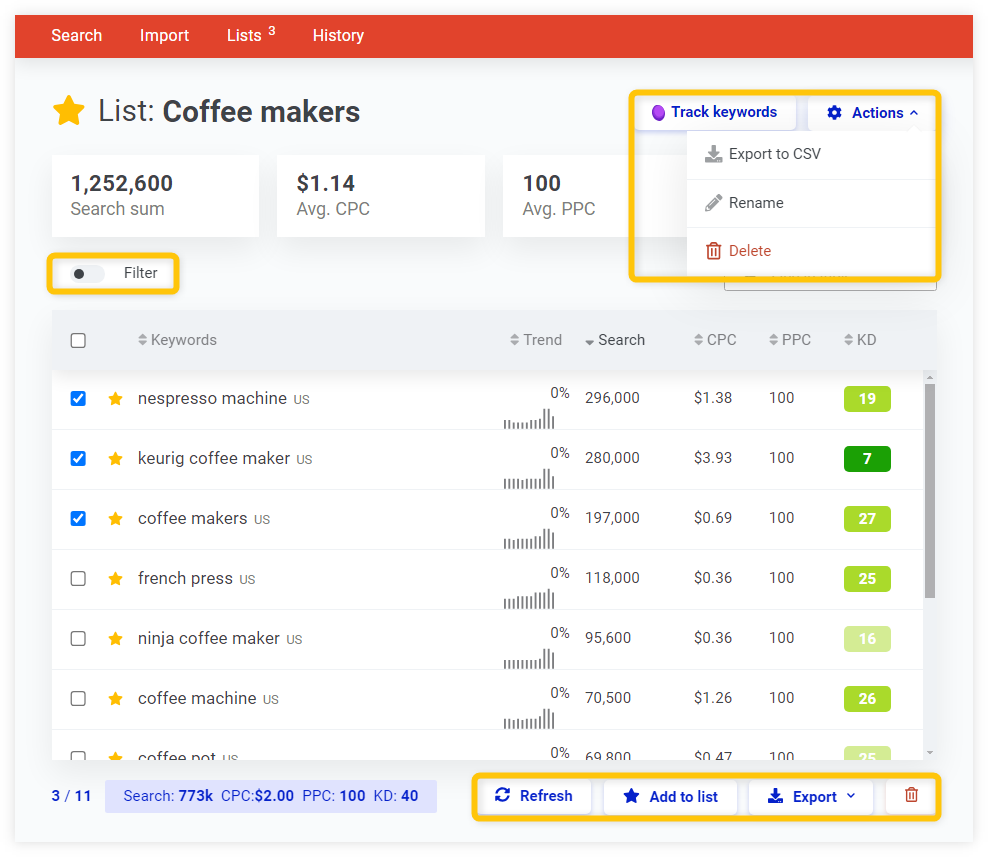
Task: Click the keyword table vertical scrollbar
Action: tap(930, 490)
